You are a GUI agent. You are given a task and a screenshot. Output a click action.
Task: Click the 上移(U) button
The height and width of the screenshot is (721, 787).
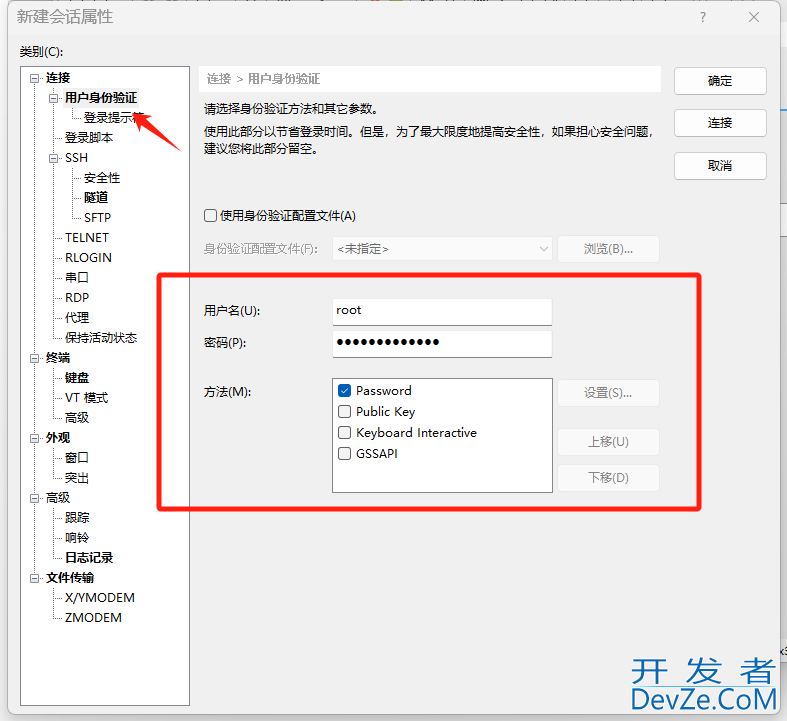pos(608,442)
